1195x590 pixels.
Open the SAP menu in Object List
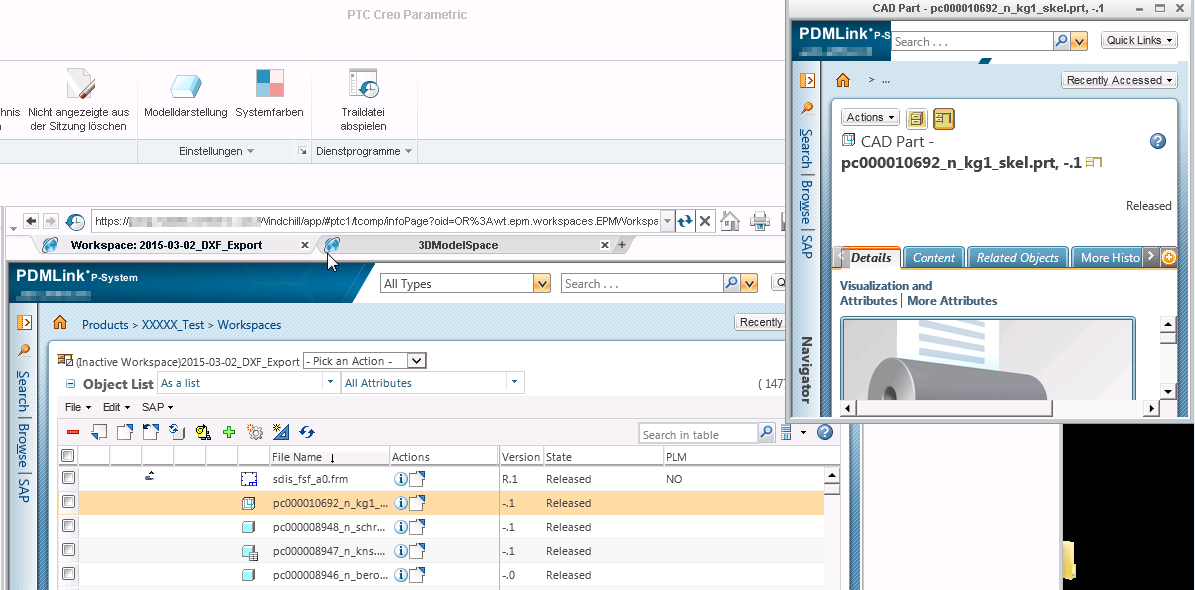[x=158, y=407]
